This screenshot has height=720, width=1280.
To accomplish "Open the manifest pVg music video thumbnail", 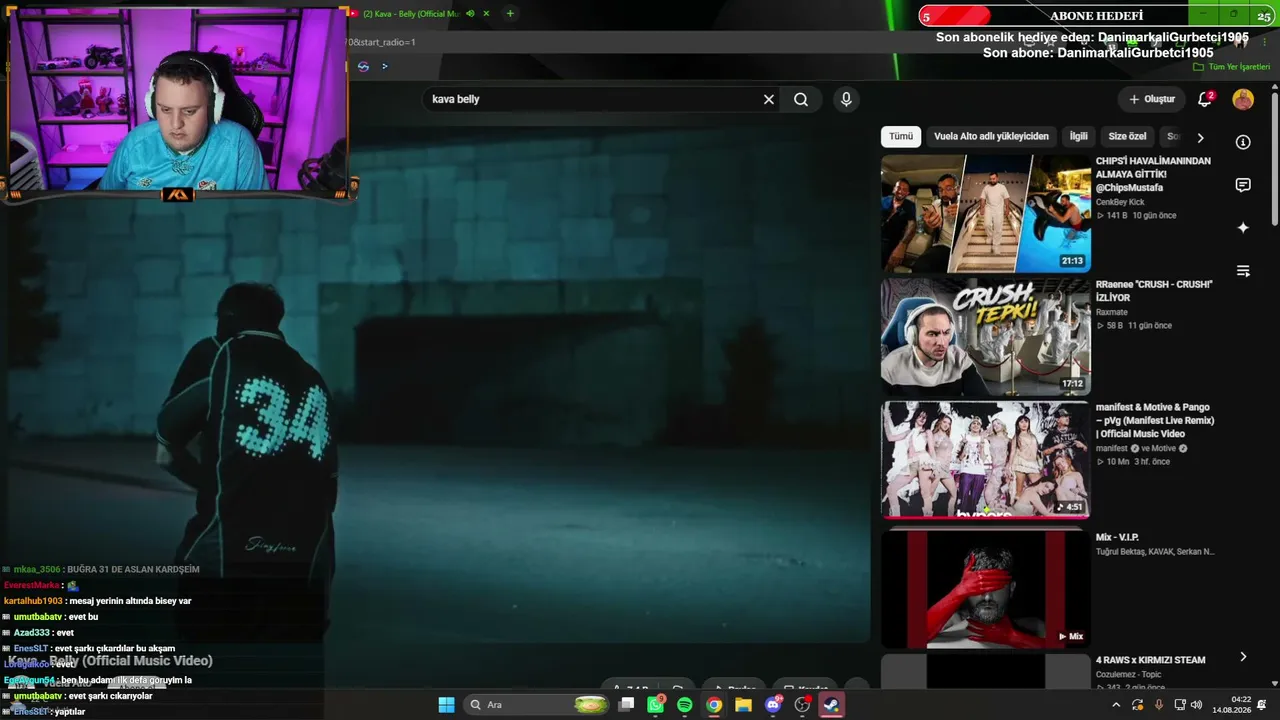I will (x=986, y=459).
